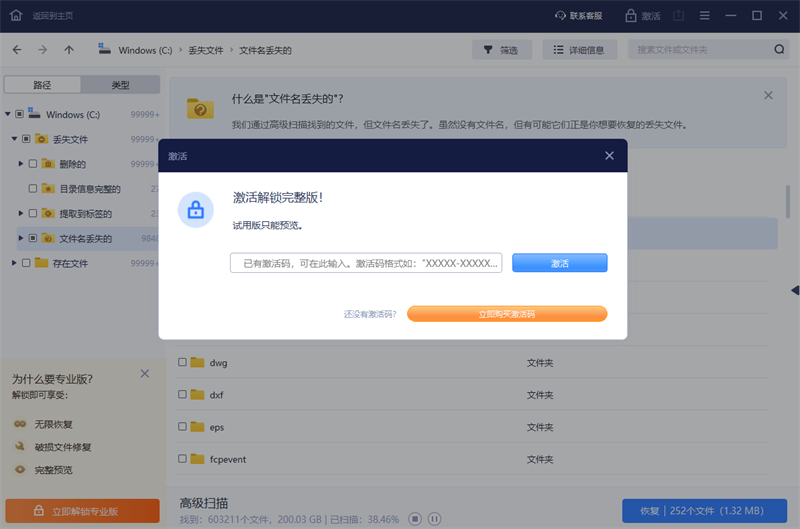Click the vertical scrollbar of file list
The image size is (800, 529).
[788, 201]
